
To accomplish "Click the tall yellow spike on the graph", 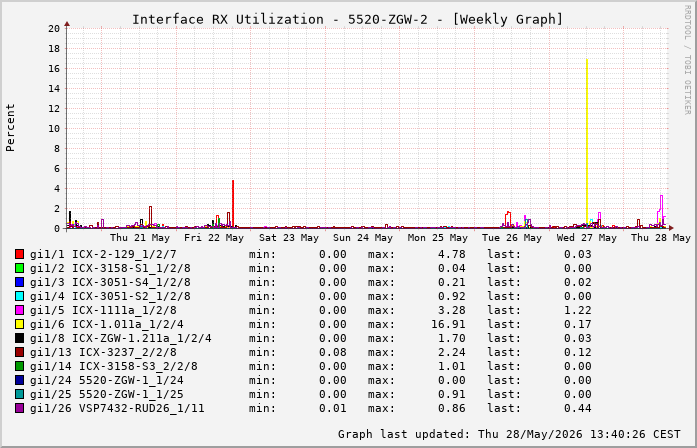I will pos(587,142).
